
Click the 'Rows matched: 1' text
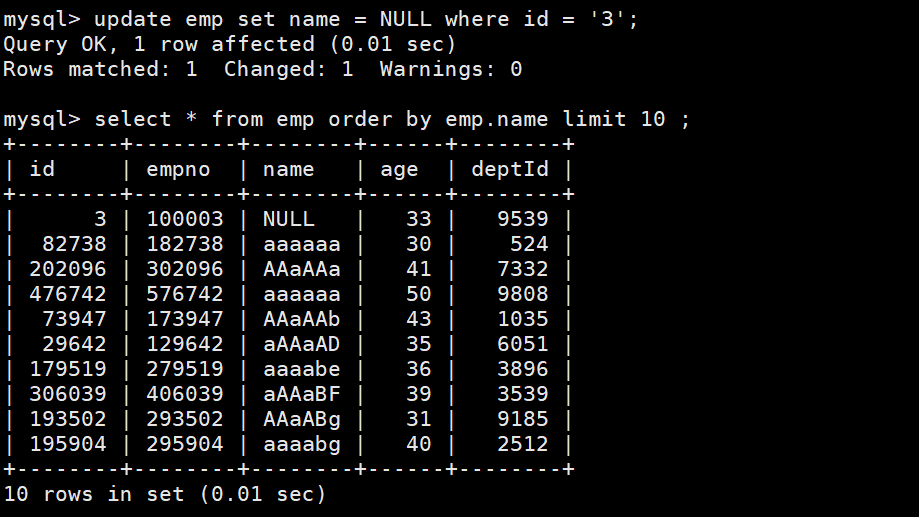100,69
